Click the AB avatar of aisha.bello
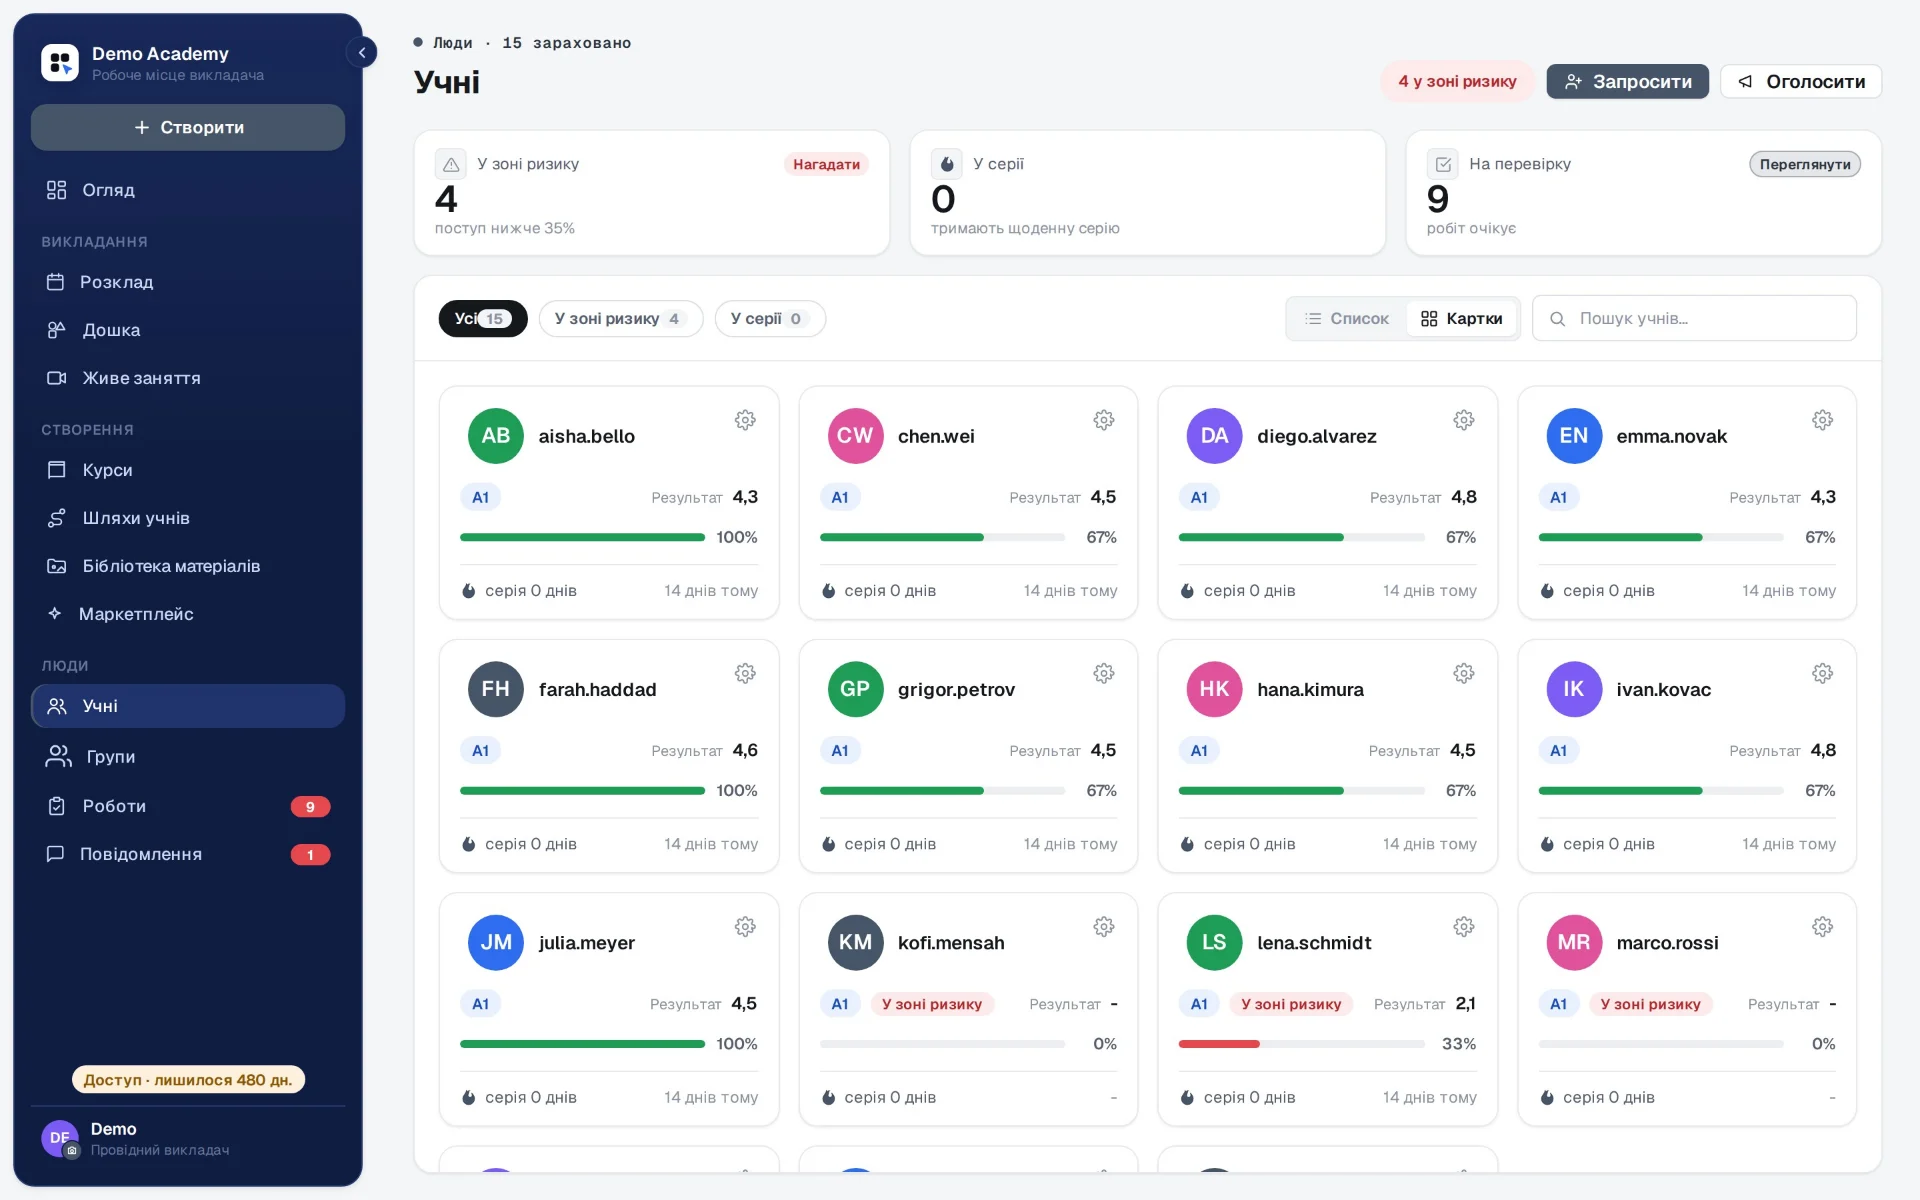 coord(496,436)
